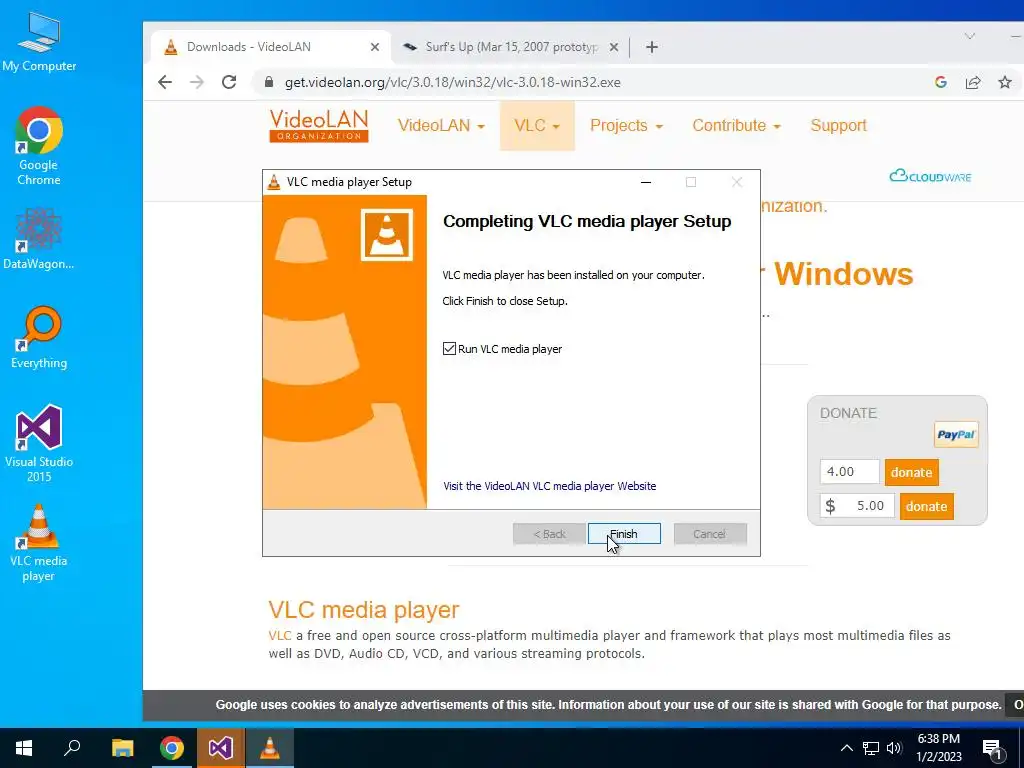Reload the current page

(x=229, y=82)
